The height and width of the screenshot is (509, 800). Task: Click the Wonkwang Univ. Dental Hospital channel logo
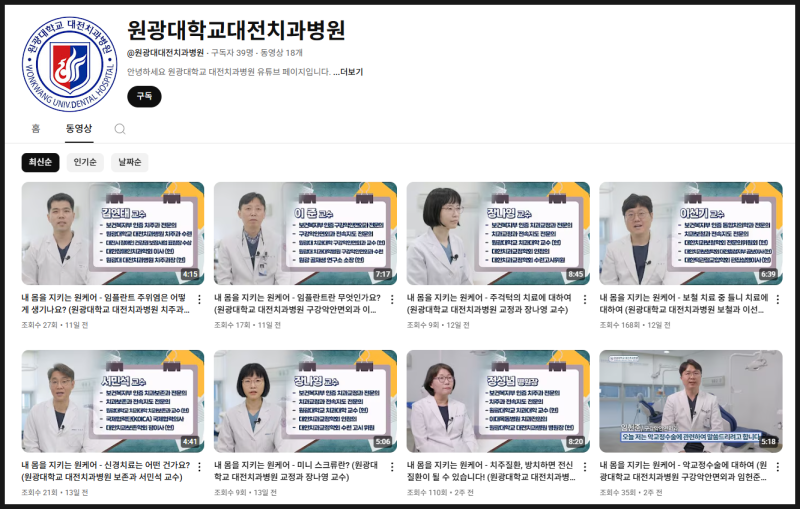(69, 64)
